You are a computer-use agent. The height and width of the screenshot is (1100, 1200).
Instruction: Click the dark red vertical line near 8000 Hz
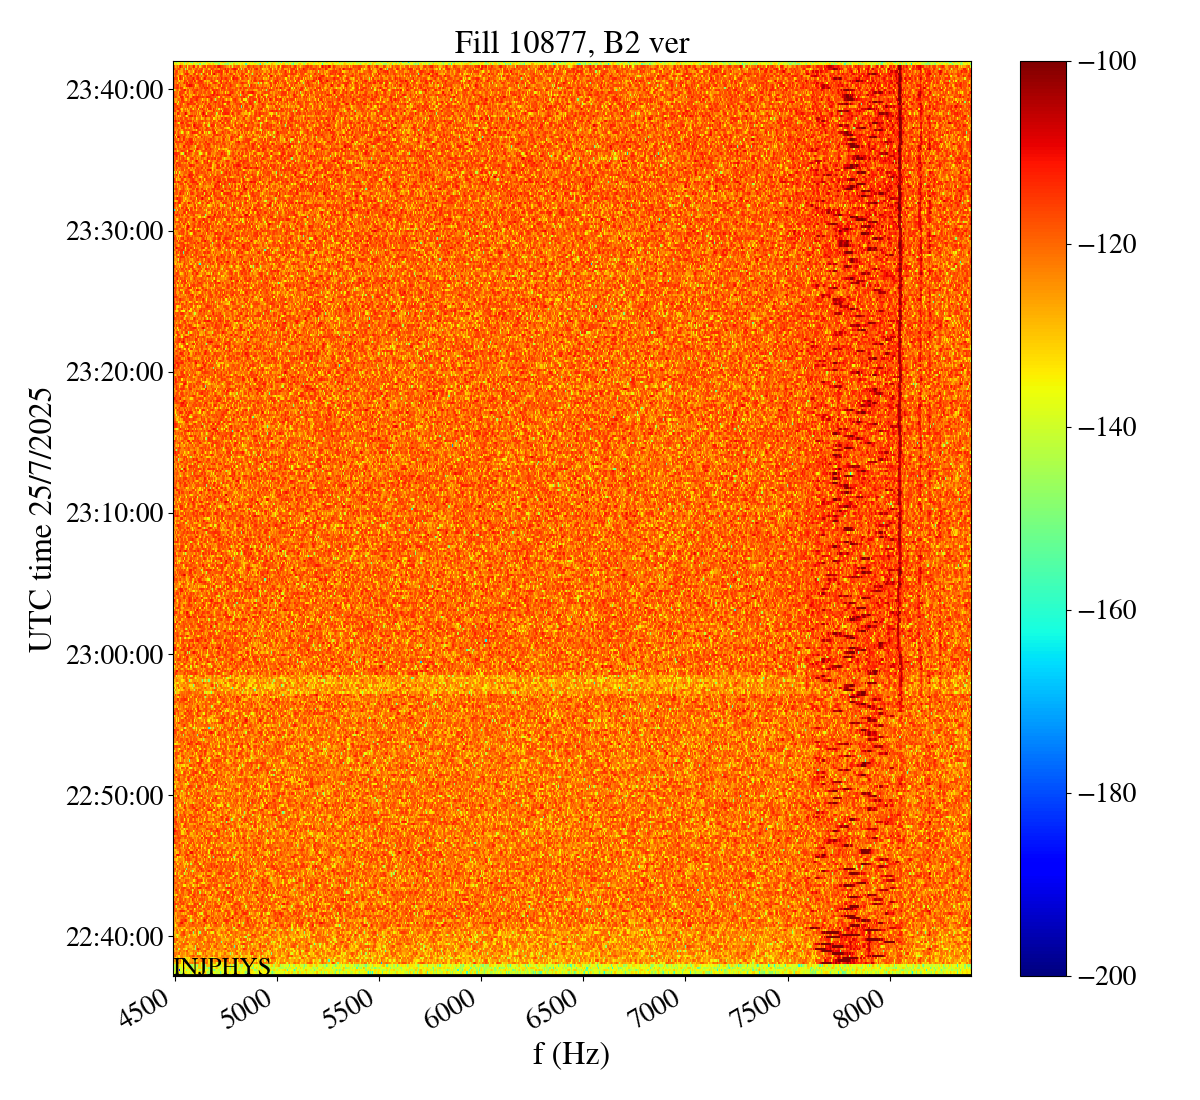[x=900, y=400]
